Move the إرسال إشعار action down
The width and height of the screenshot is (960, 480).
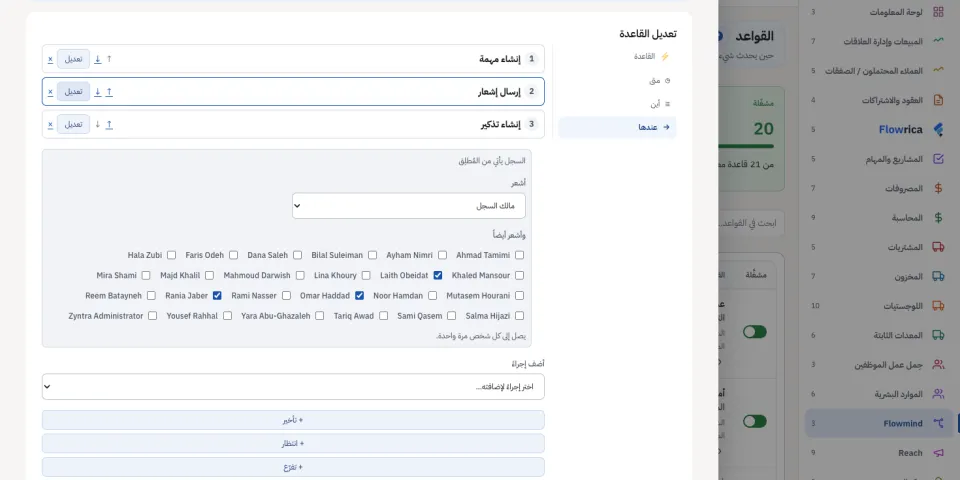97,92
